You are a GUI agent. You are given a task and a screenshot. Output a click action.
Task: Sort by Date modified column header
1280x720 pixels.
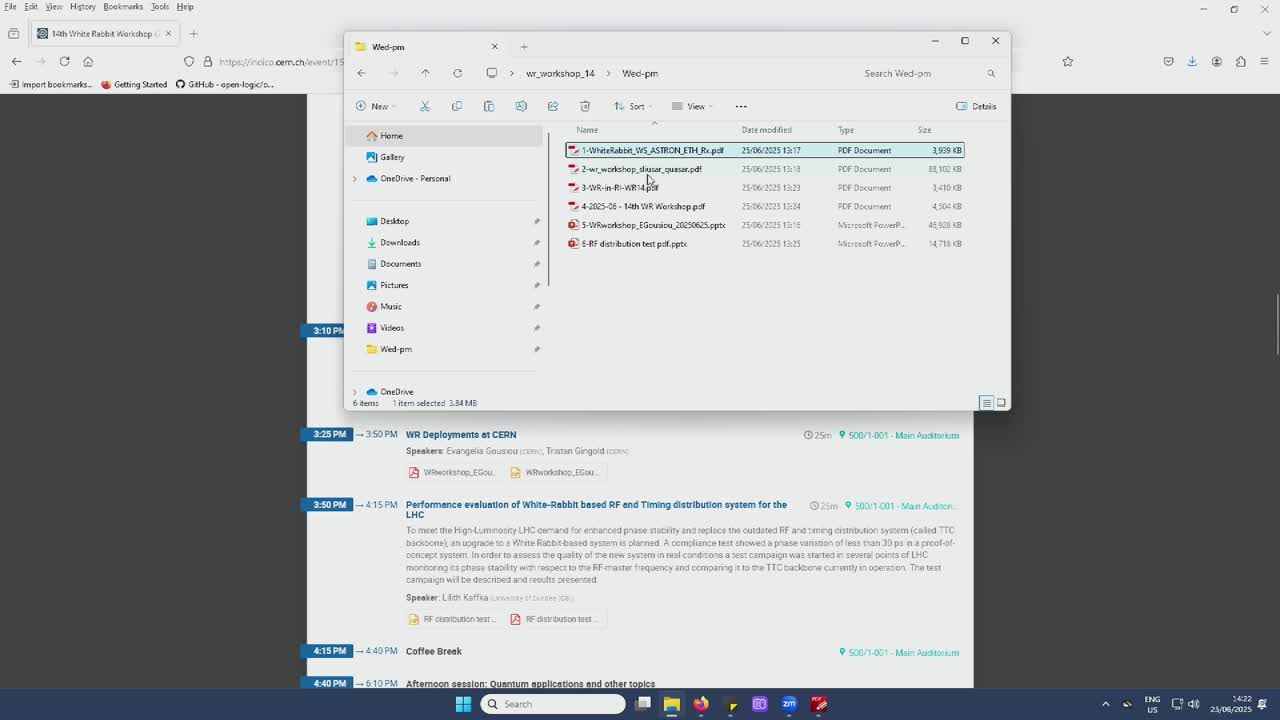tap(767, 130)
